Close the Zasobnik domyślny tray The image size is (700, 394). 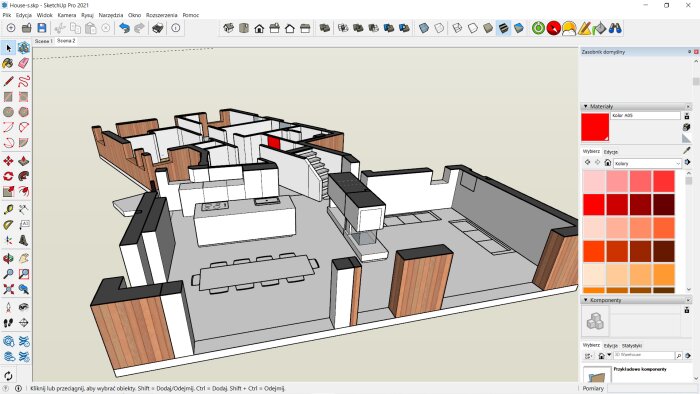click(x=696, y=52)
